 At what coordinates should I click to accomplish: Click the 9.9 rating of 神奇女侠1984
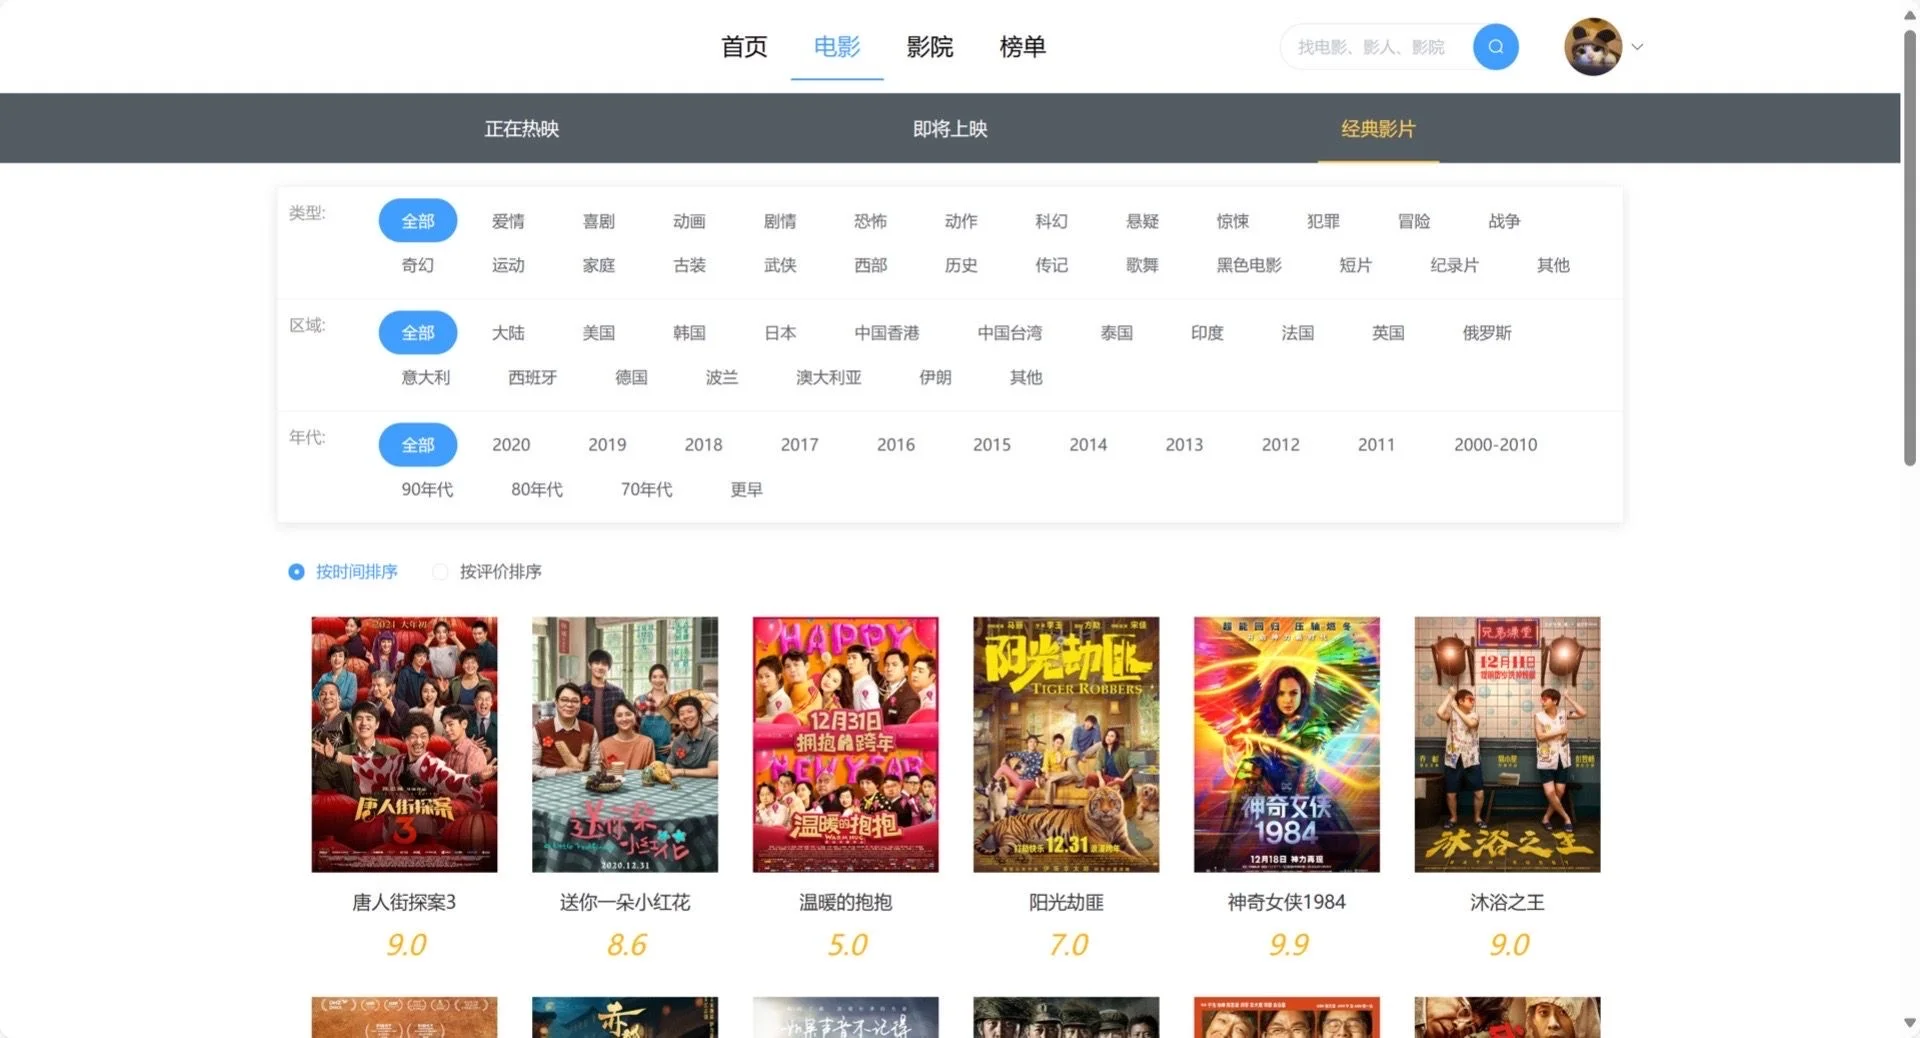pyautogui.click(x=1288, y=945)
